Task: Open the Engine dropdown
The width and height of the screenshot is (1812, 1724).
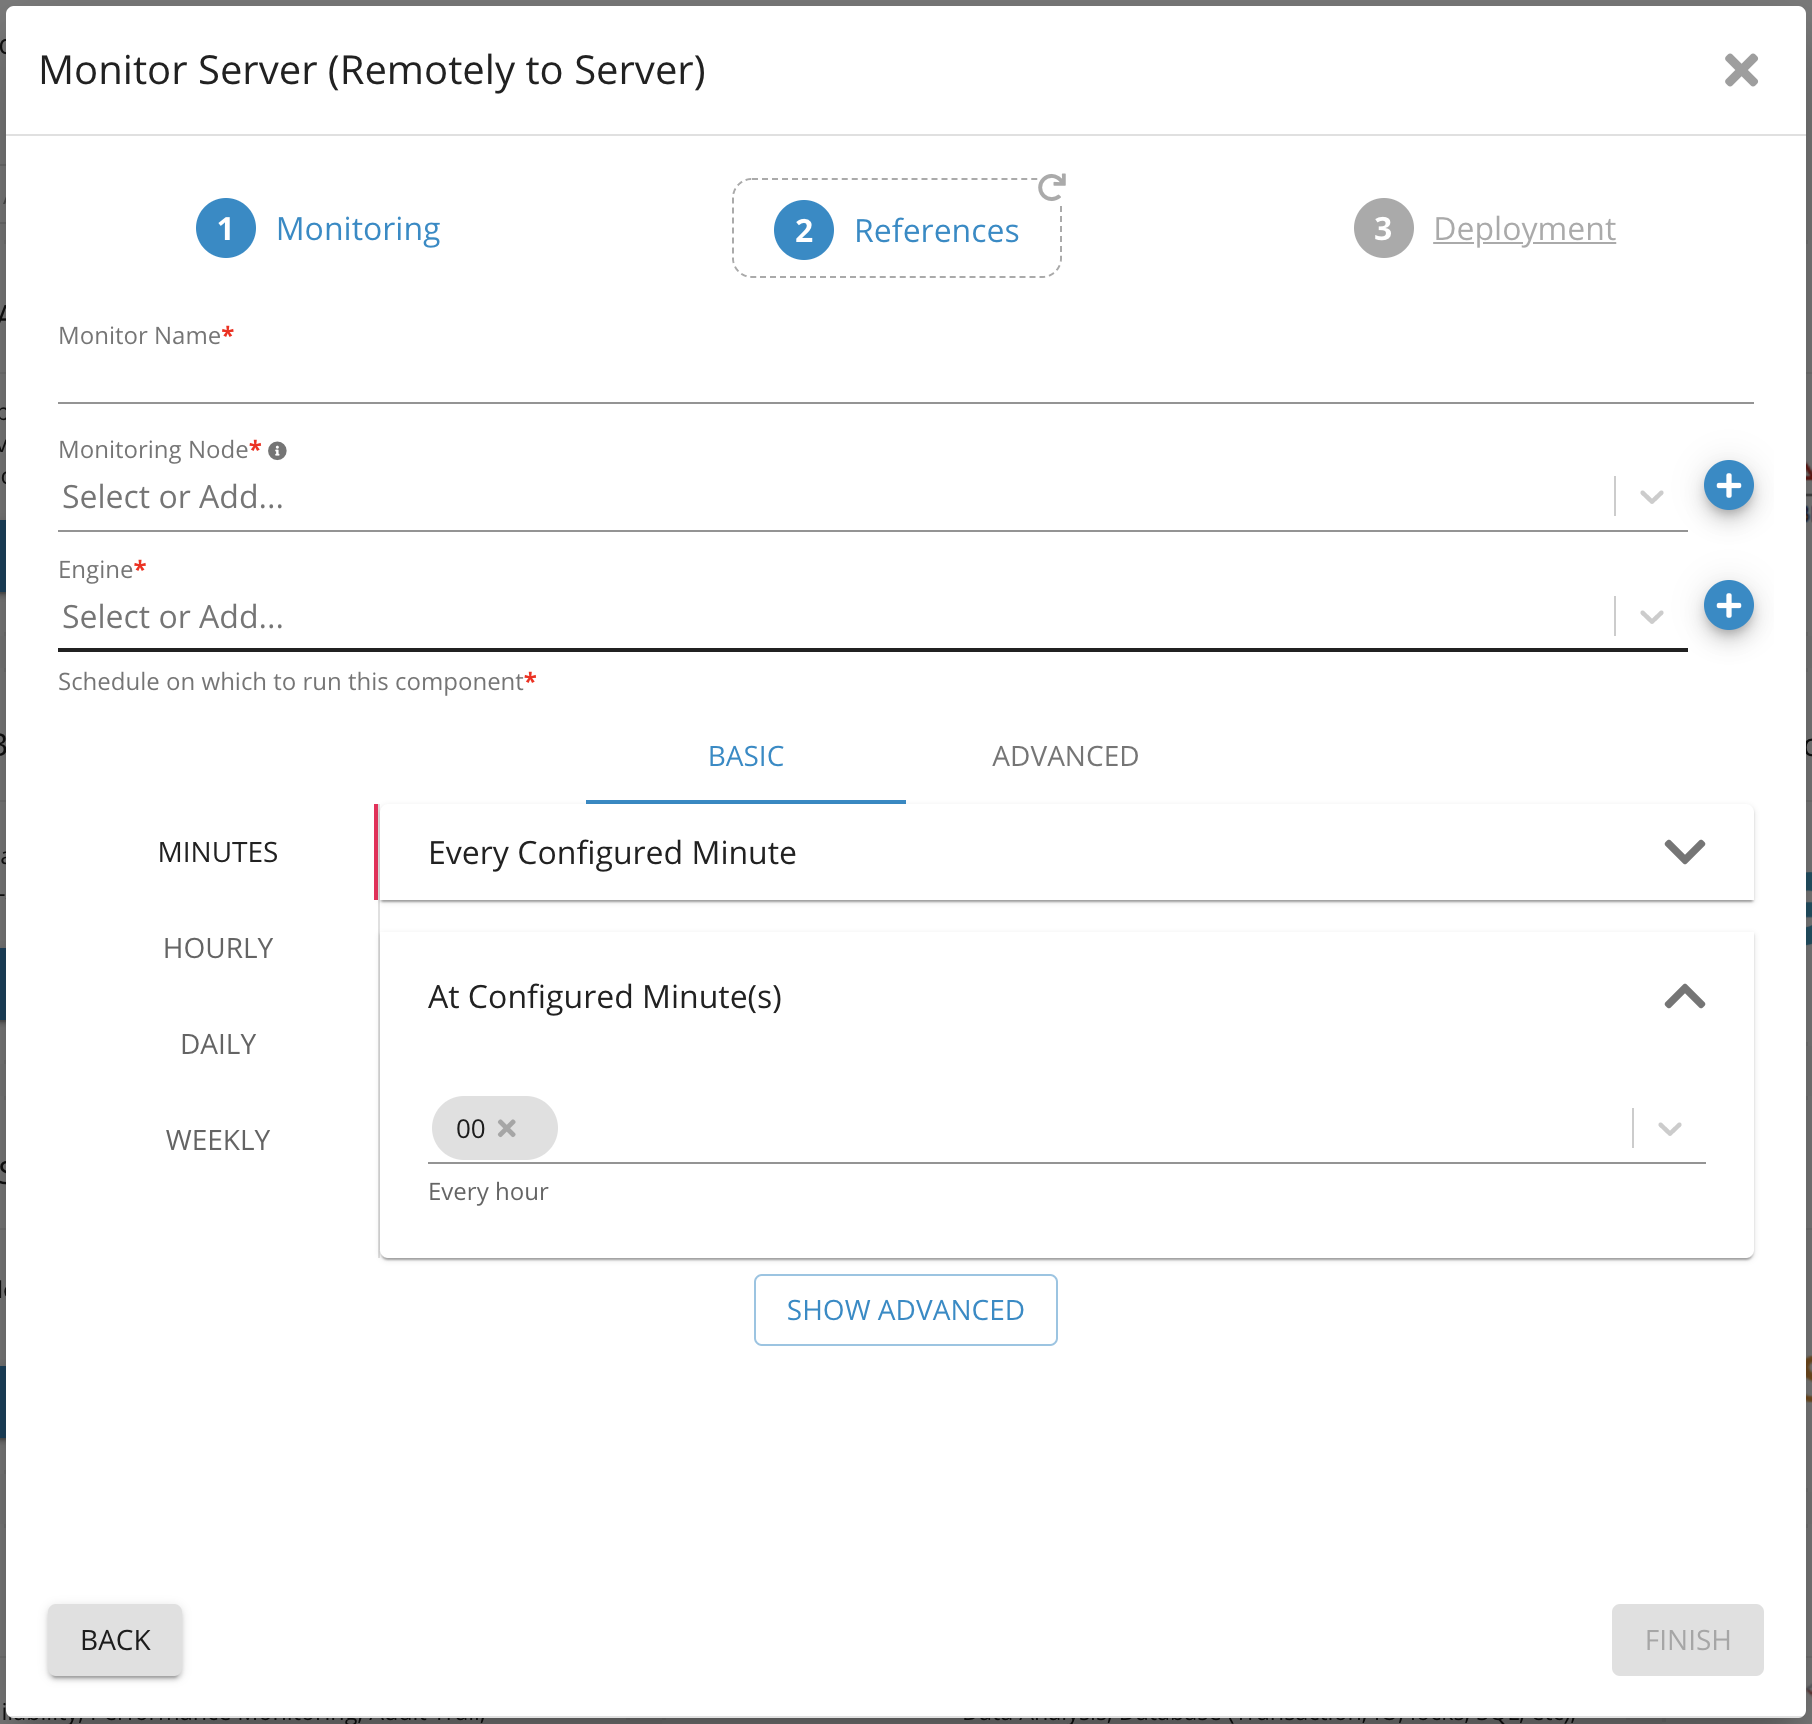Action: pos(1651,617)
